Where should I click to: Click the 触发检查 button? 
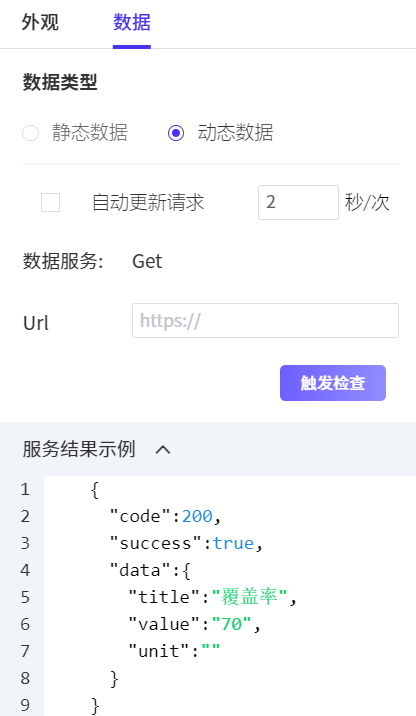(333, 383)
